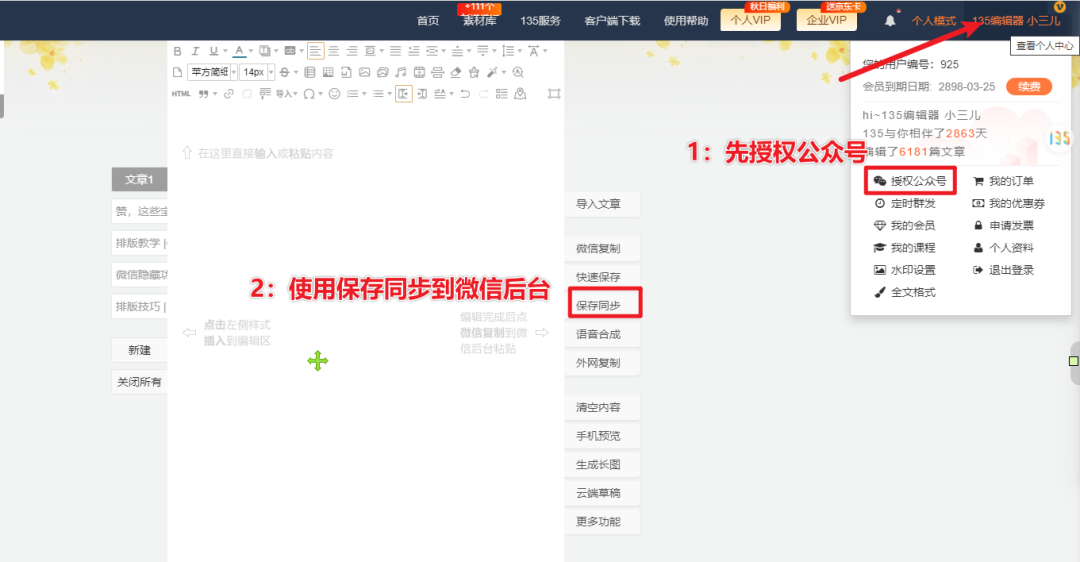Click 手机预览 mobile preview

coord(602,436)
